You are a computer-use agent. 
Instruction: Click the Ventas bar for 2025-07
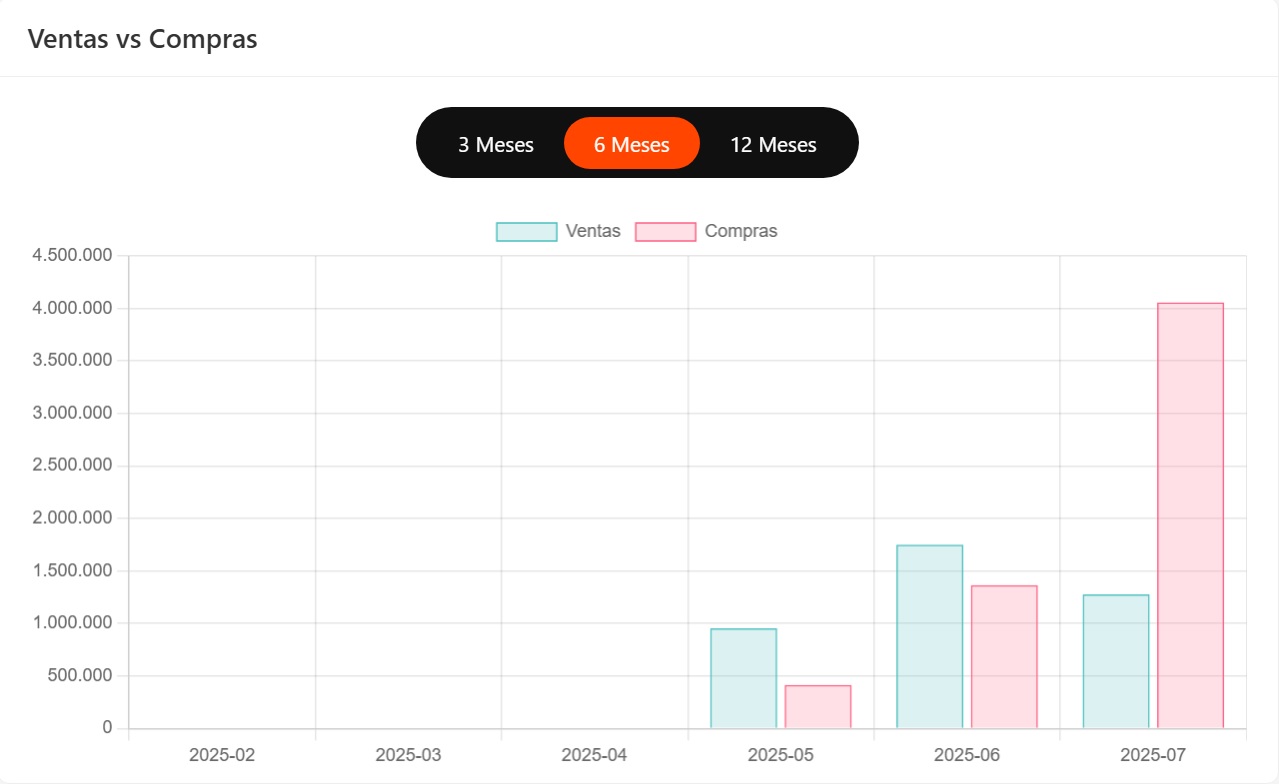1115,661
